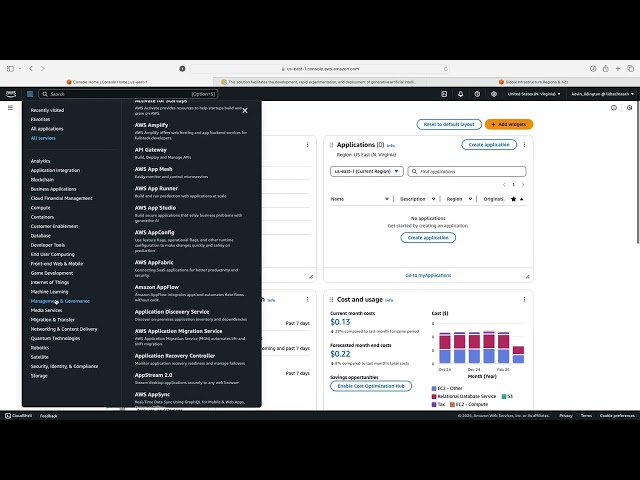Open the settings gear icon in navbar
The width and height of the screenshot is (640, 480).
494,94
